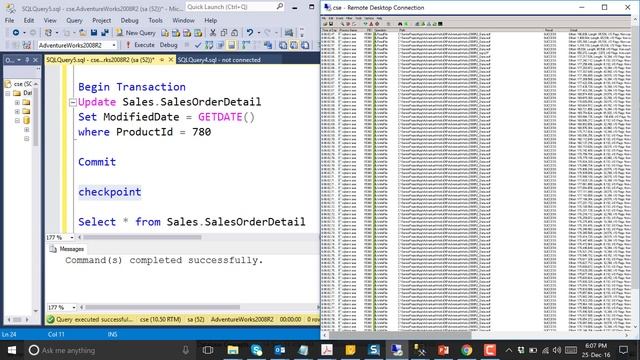Click the Database Engine Query icon
This screenshot has height=360, width=640.
point(165,33)
